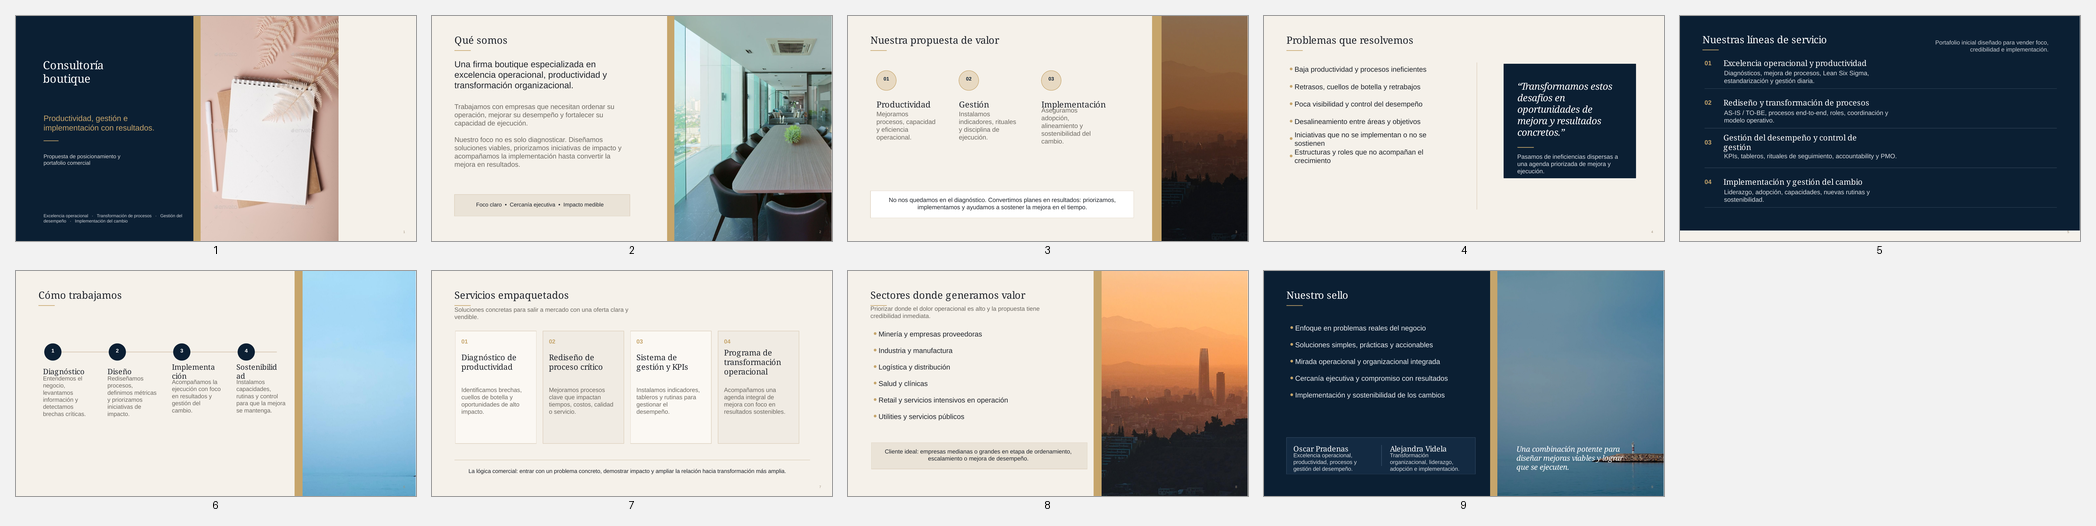
Task: Click step 2 Diseño circle in Cómo trabajamos
Action: point(118,351)
